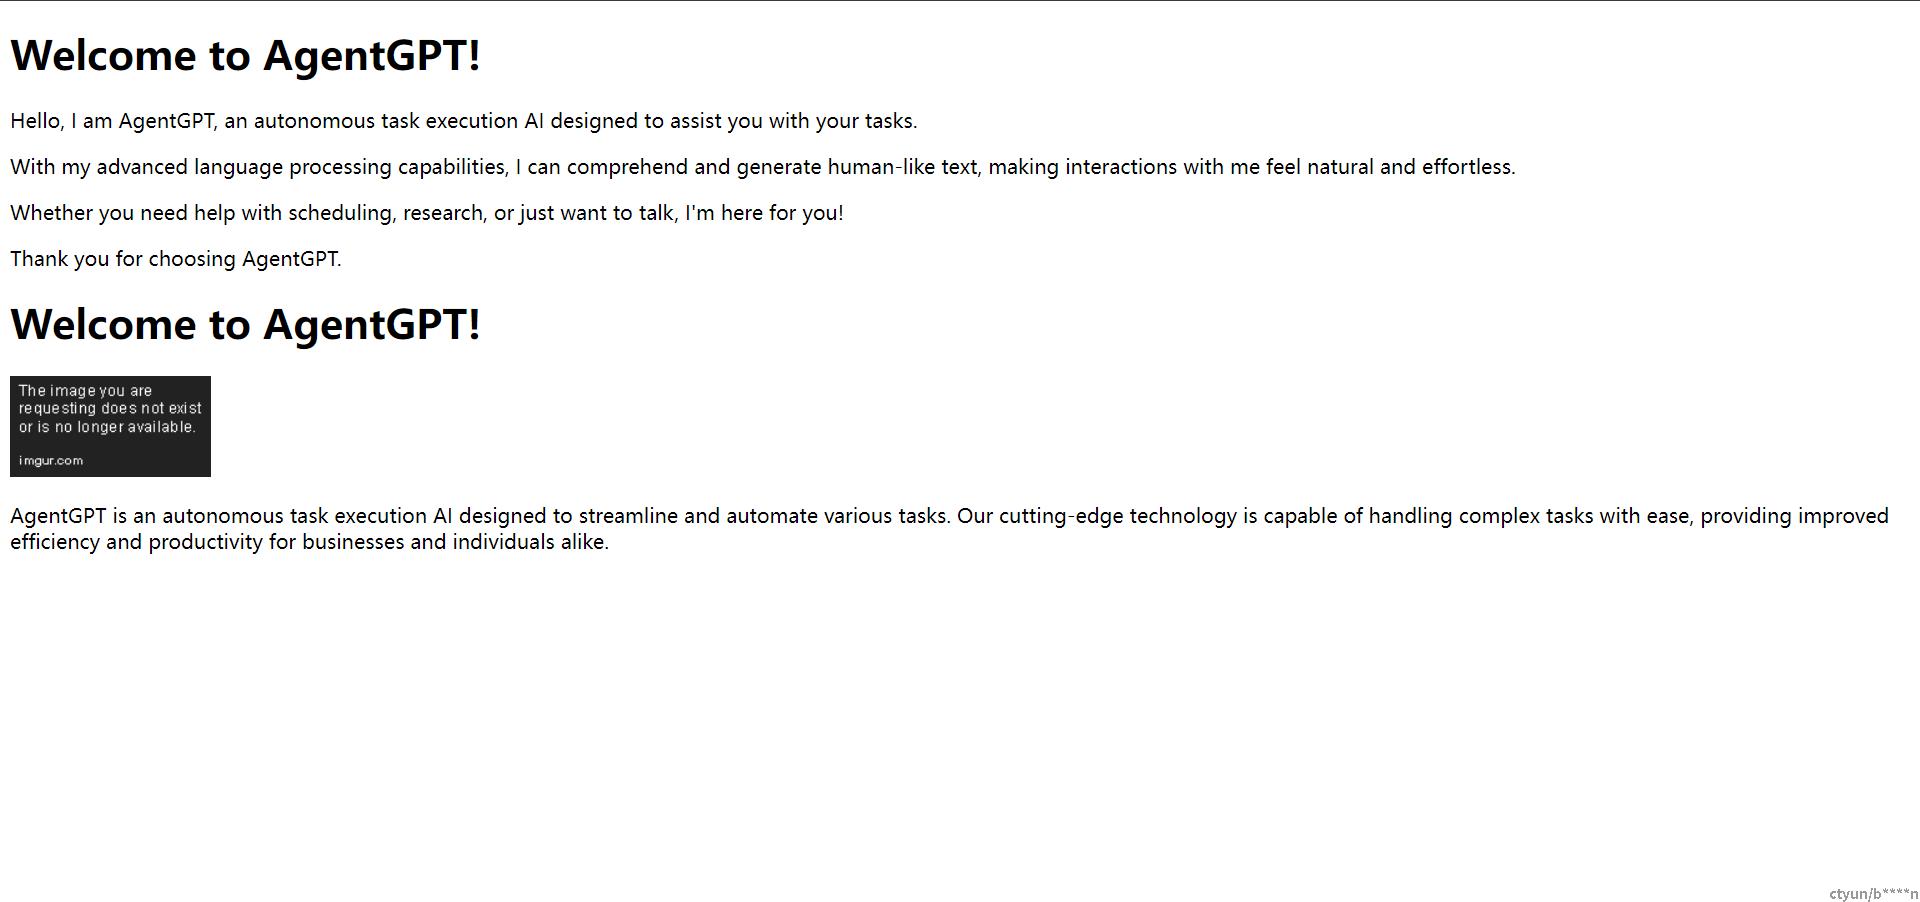The width and height of the screenshot is (1920, 902).
Task: Click the word "research" in the third paragraph
Action: pyautogui.click(x=444, y=213)
